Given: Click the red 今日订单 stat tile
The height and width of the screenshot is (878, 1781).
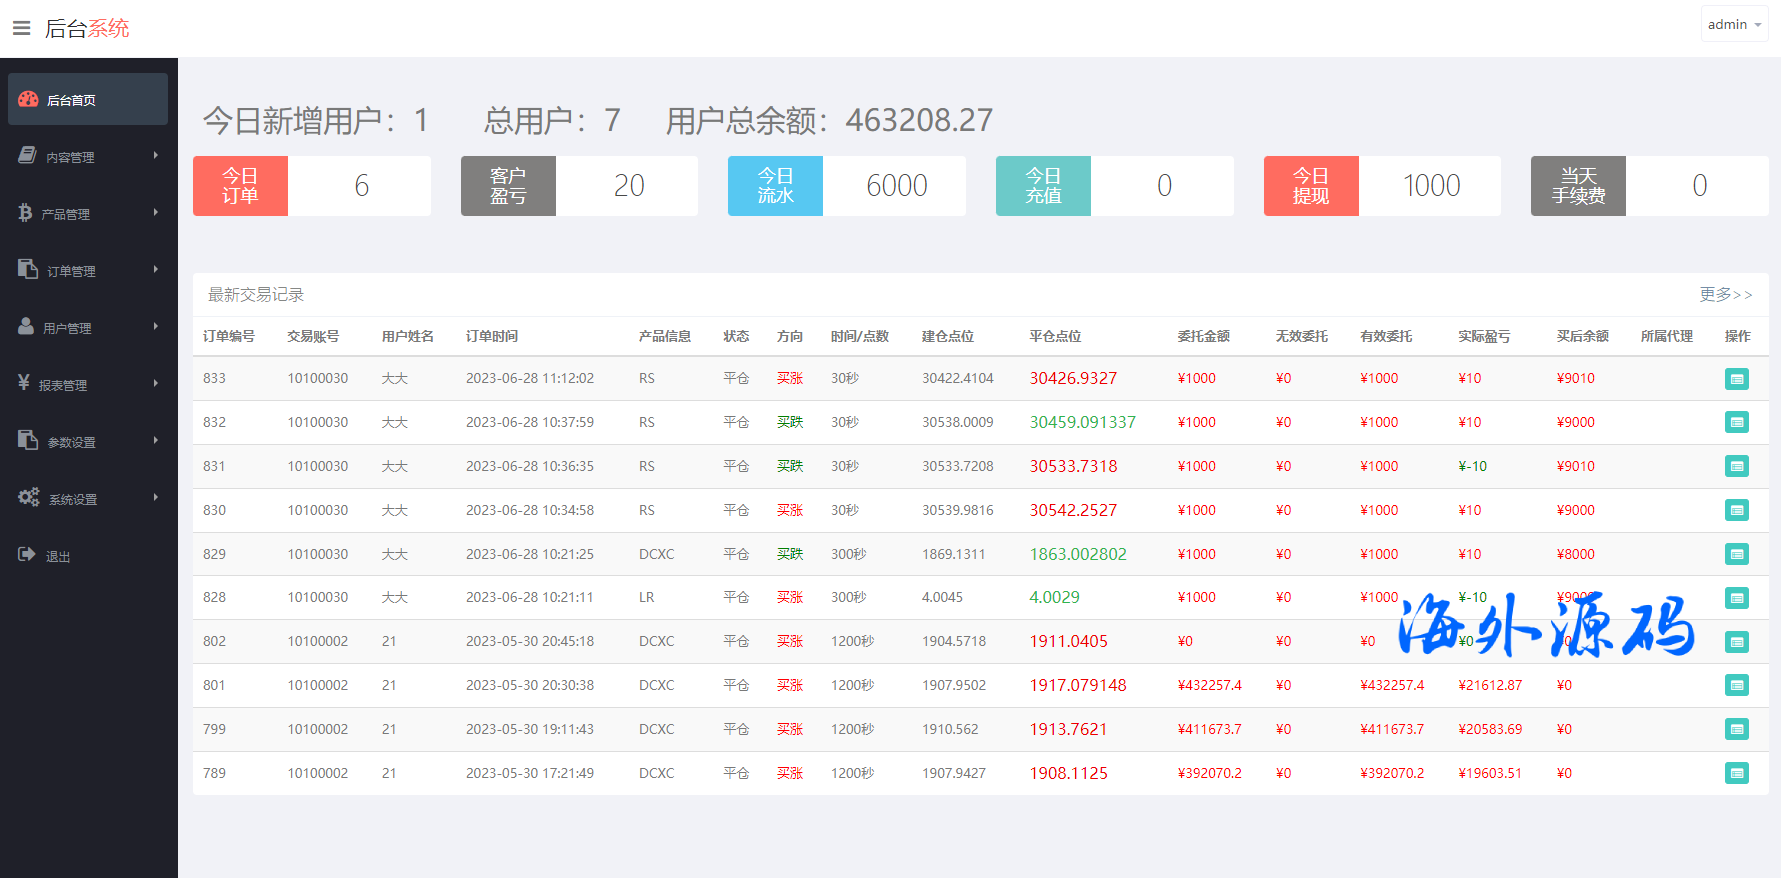Looking at the screenshot, I should point(240,186).
